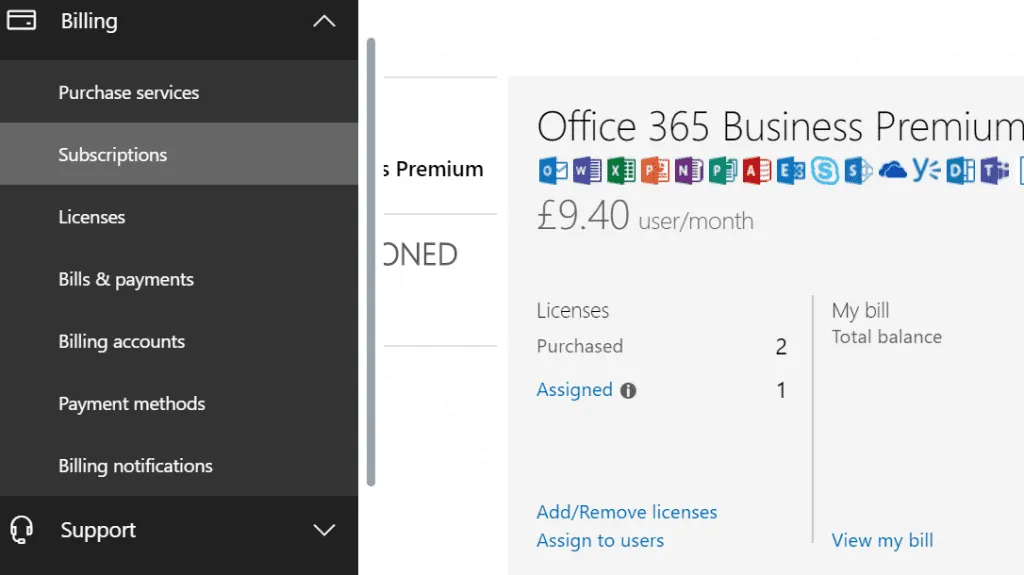The image size is (1024, 575).
Task: Click the Support header label
Action: (98, 529)
